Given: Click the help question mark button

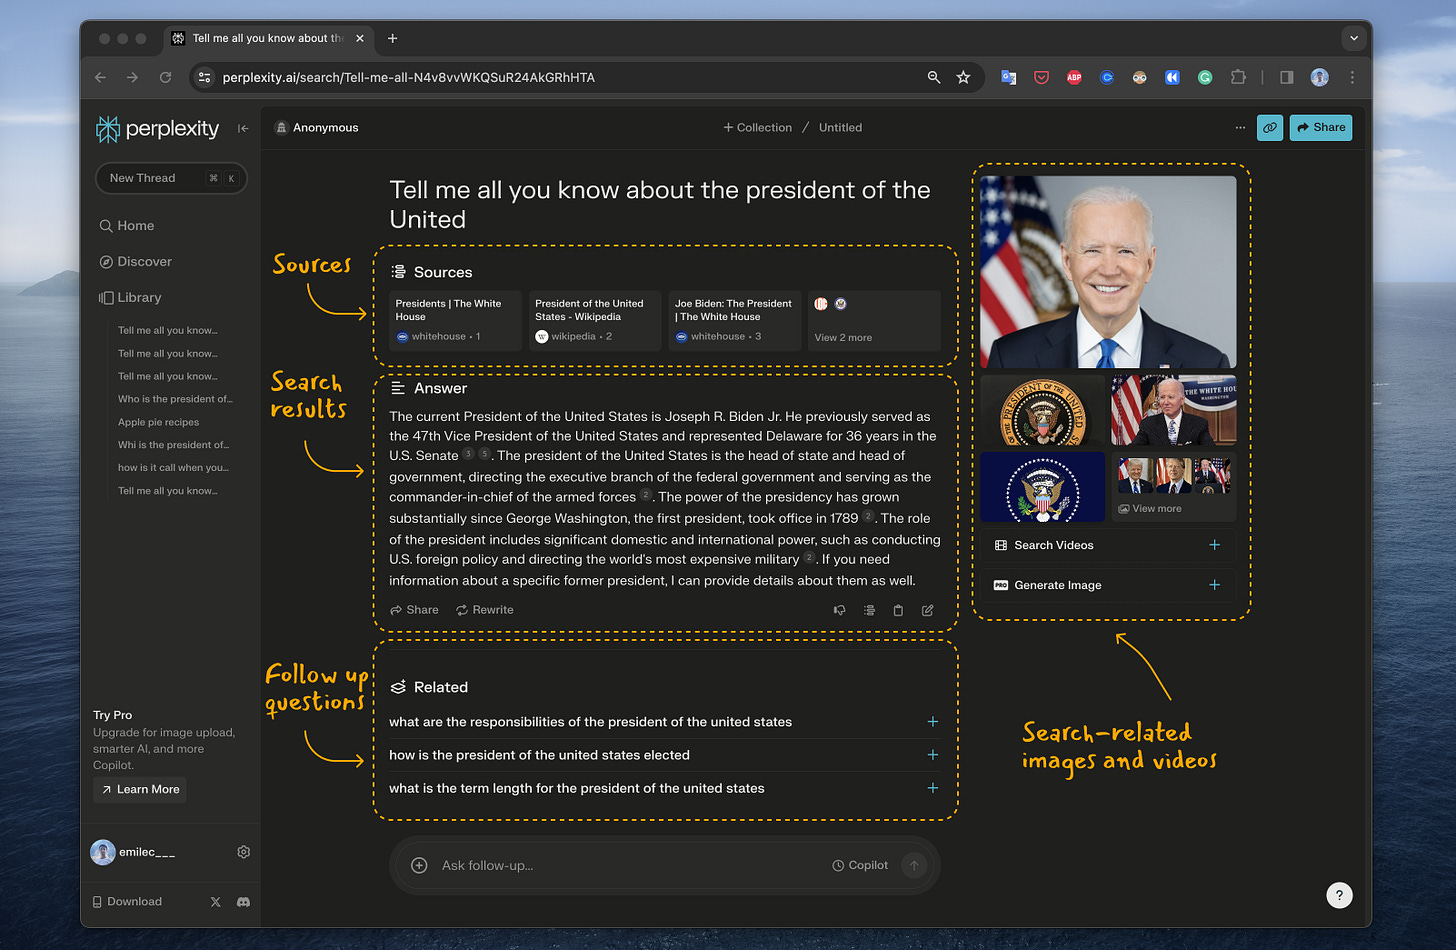Looking at the screenshot, I should tap(1339, 896).
